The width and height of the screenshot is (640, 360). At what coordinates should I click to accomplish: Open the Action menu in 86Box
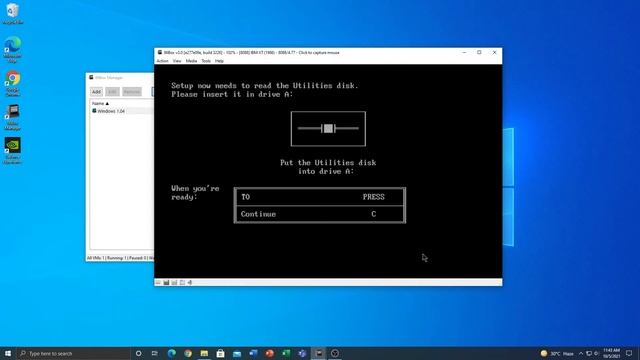point(162,61)
